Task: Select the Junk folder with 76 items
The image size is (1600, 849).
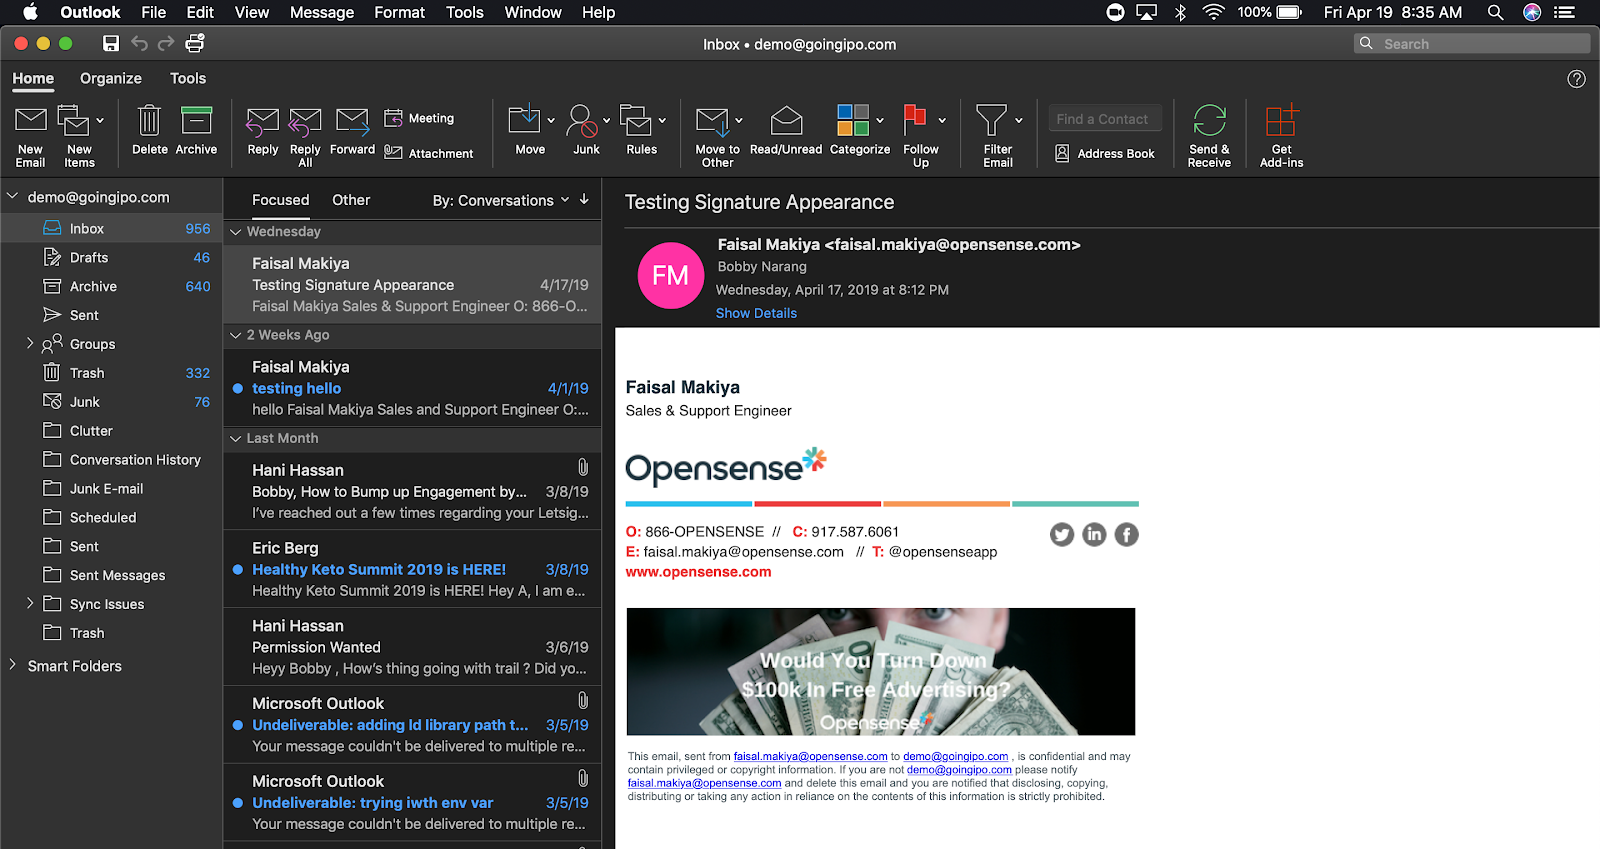Action: coord(111,402)
